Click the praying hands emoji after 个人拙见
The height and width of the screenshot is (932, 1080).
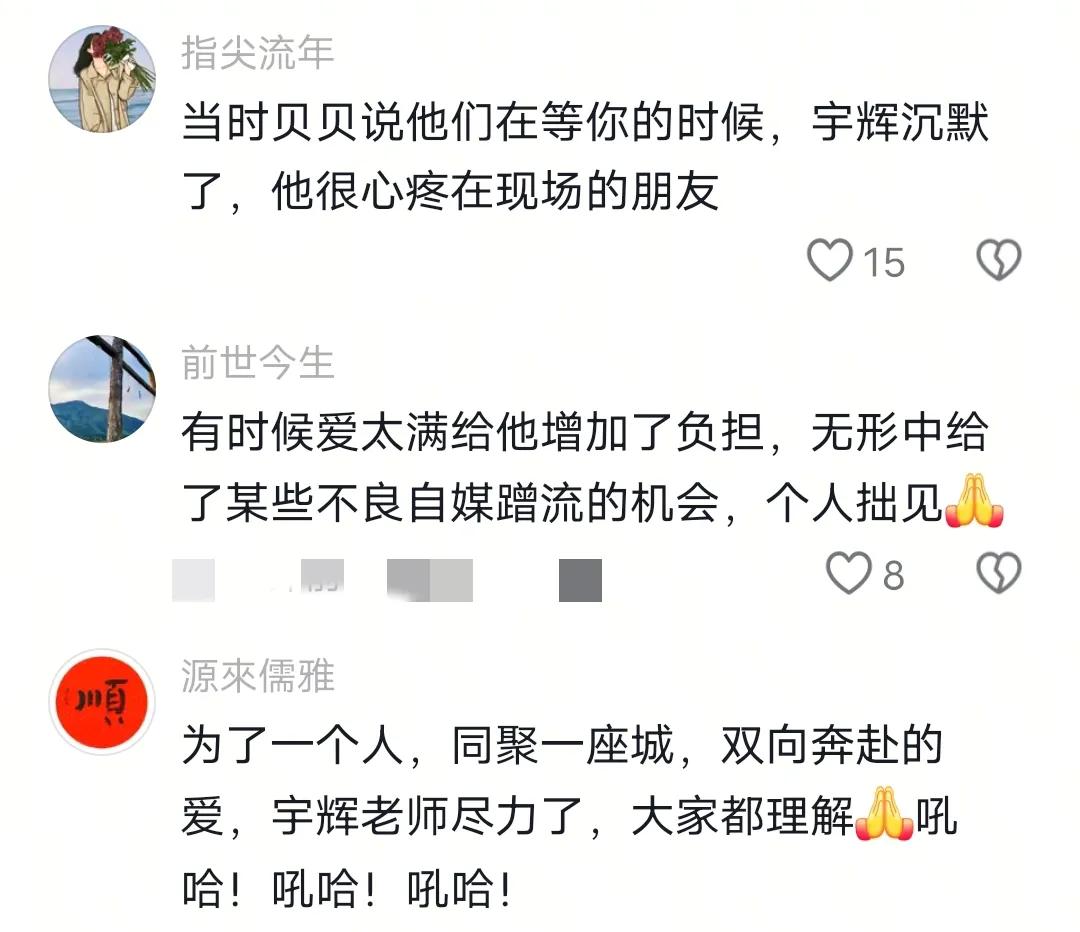pyautogui.click(x=974, y=501)
